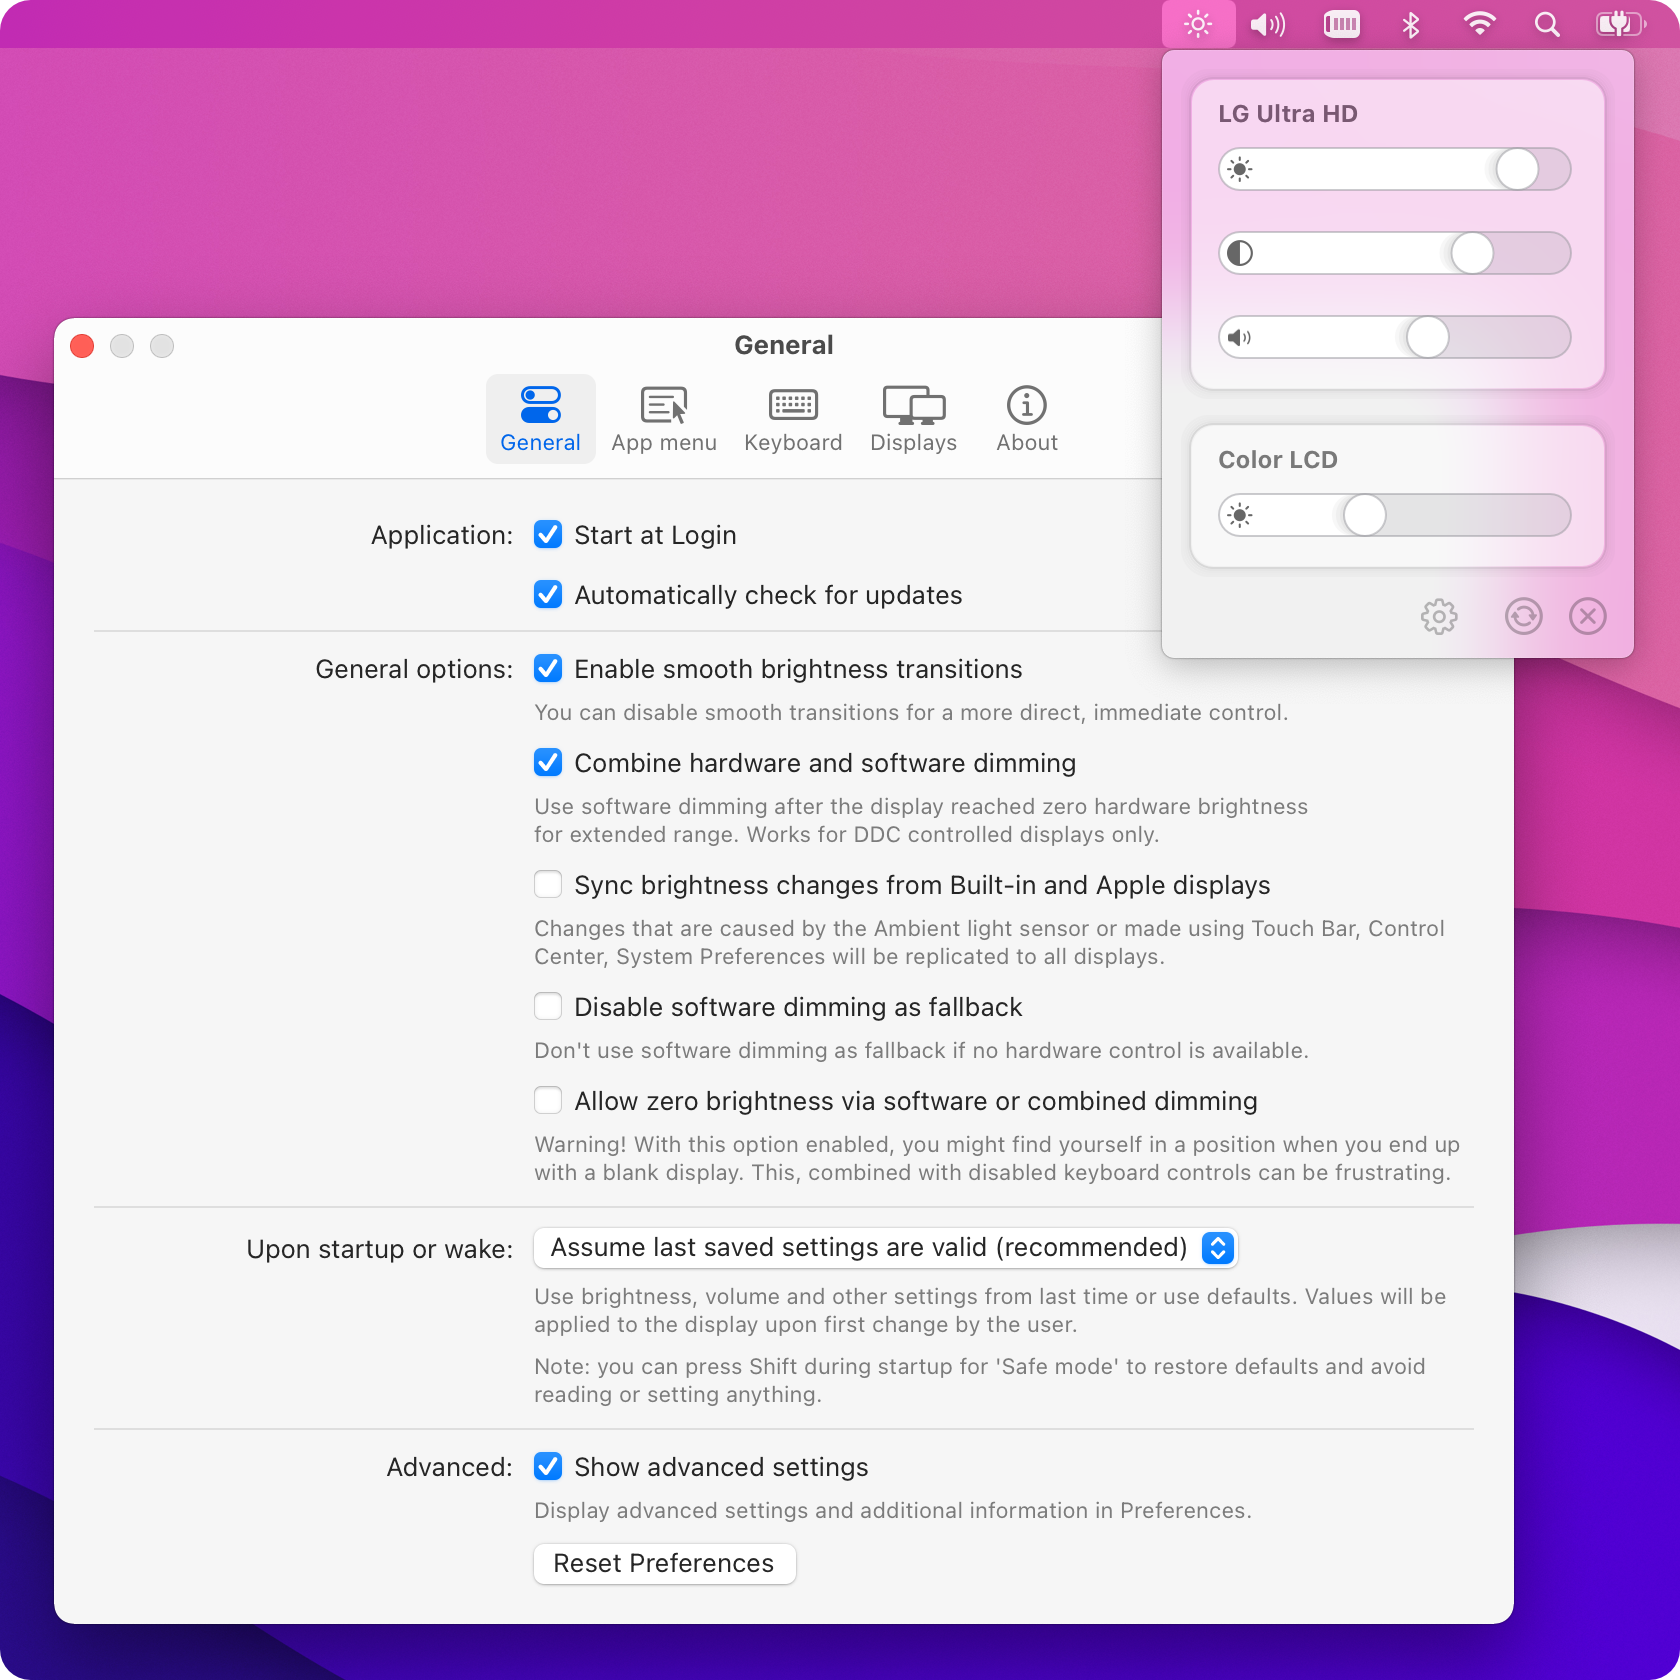Open the Keyboard preferences tab

point(792,419)
